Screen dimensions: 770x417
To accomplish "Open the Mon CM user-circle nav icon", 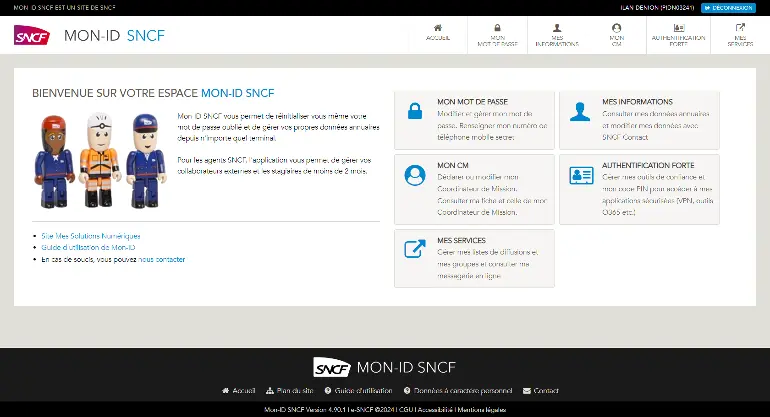I will pos(616,28).
